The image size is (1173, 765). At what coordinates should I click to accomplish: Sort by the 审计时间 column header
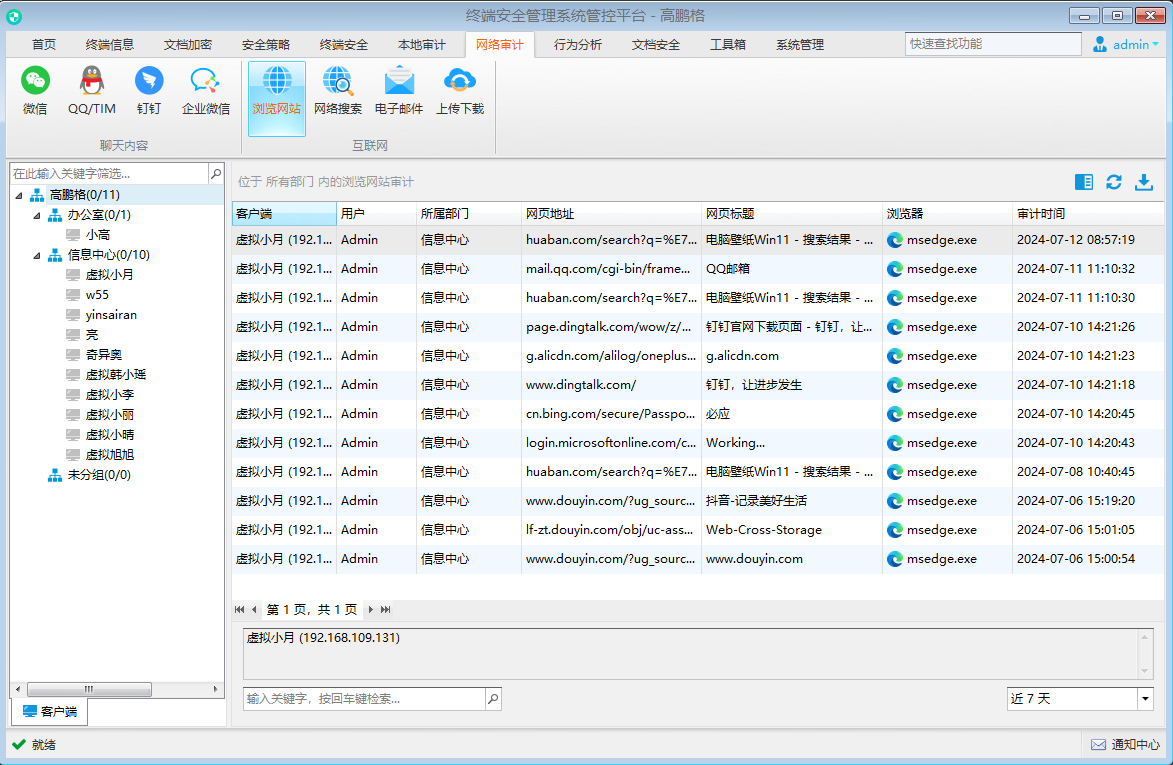point(1088,214)
